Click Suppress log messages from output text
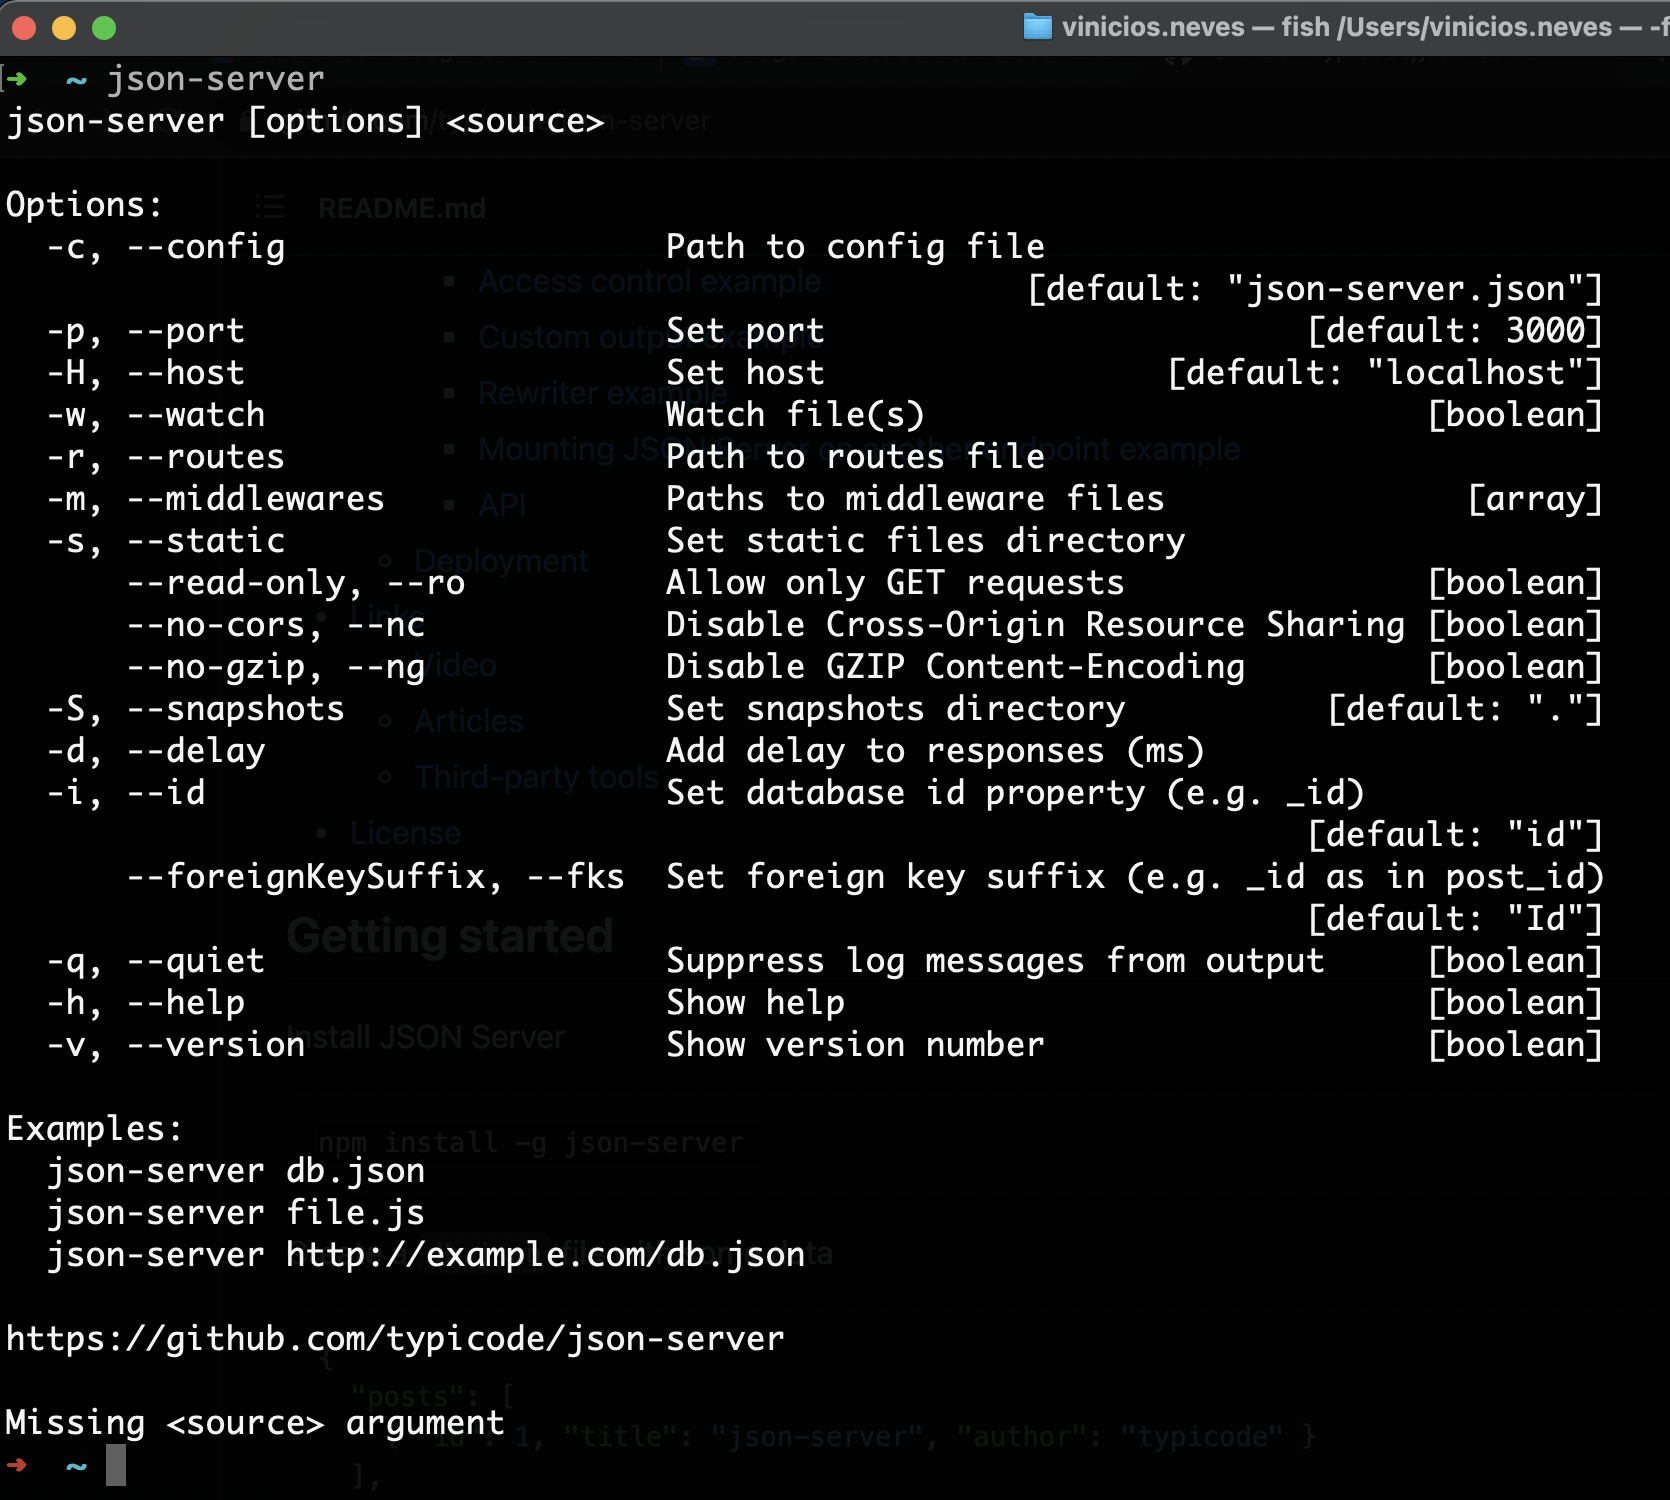The image size is (1670, 1500). [996, 961]
